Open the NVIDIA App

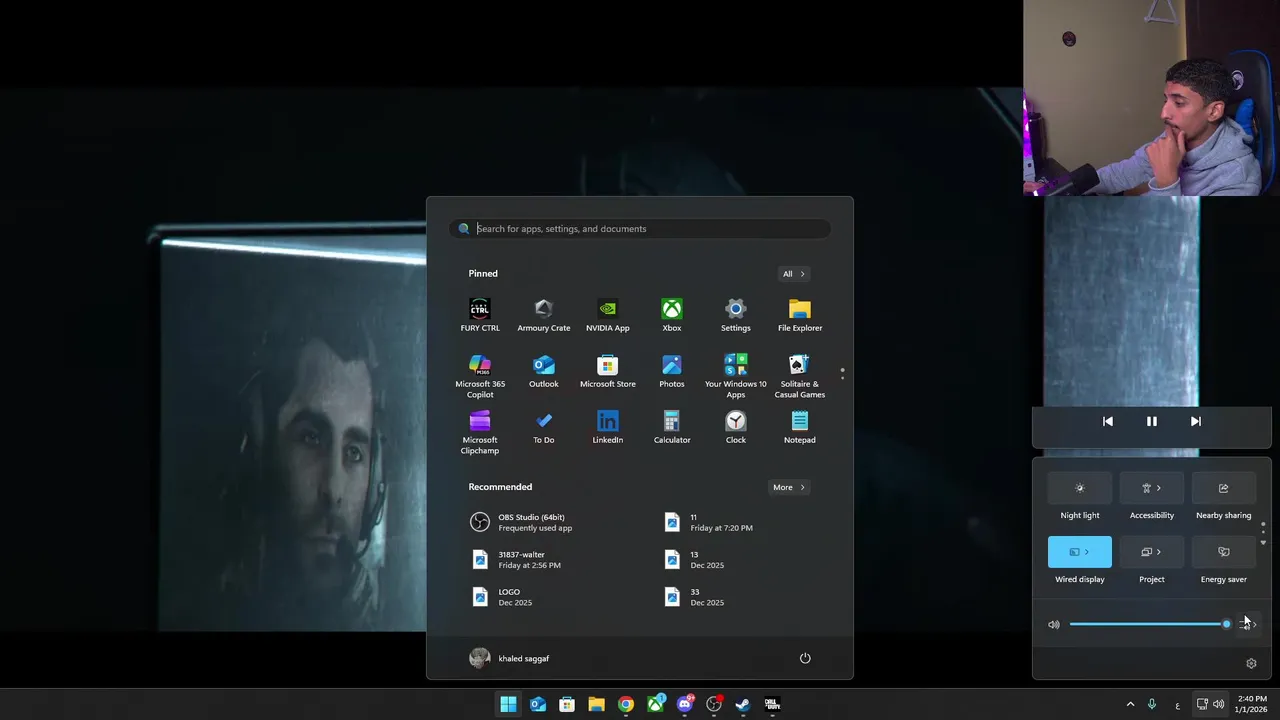(x=608, y=315)
